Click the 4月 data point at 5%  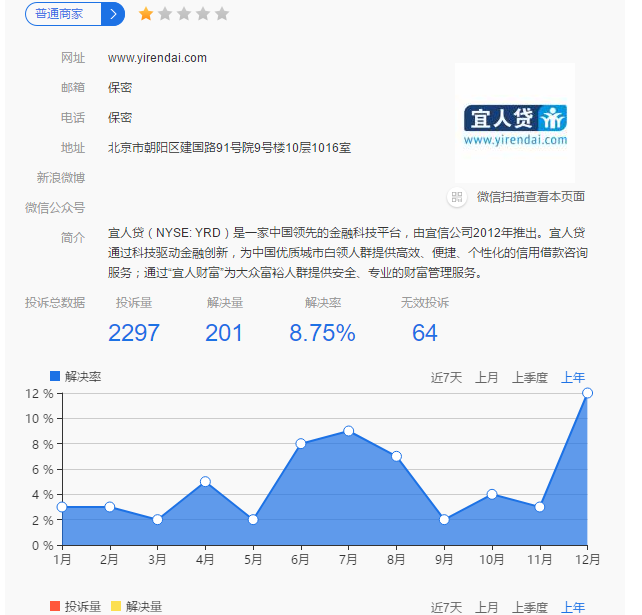click(205, 482)
